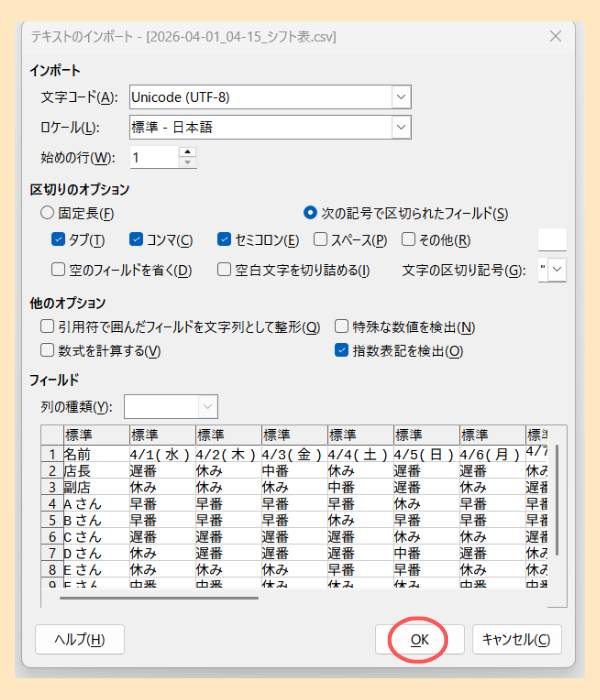Click row number 5 in preview table

pyautogui.click(x=52, y=521)
